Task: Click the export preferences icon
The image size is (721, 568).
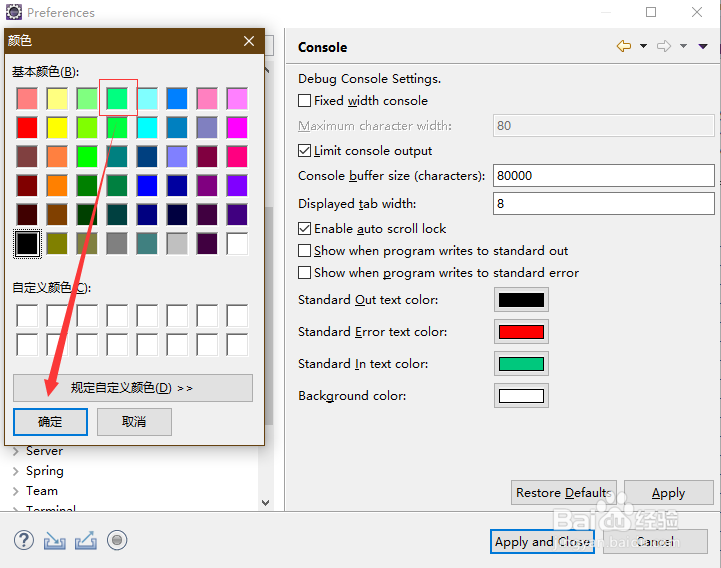Action: point(86,540)
